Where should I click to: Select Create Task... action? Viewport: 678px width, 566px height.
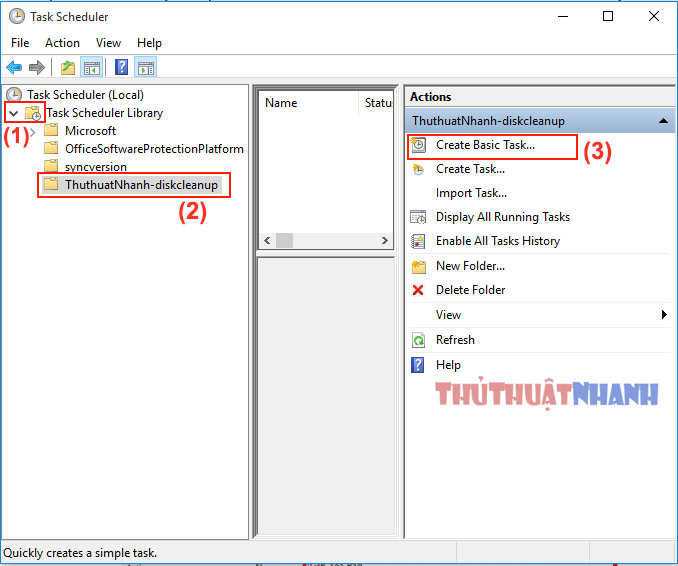(470, 169)
